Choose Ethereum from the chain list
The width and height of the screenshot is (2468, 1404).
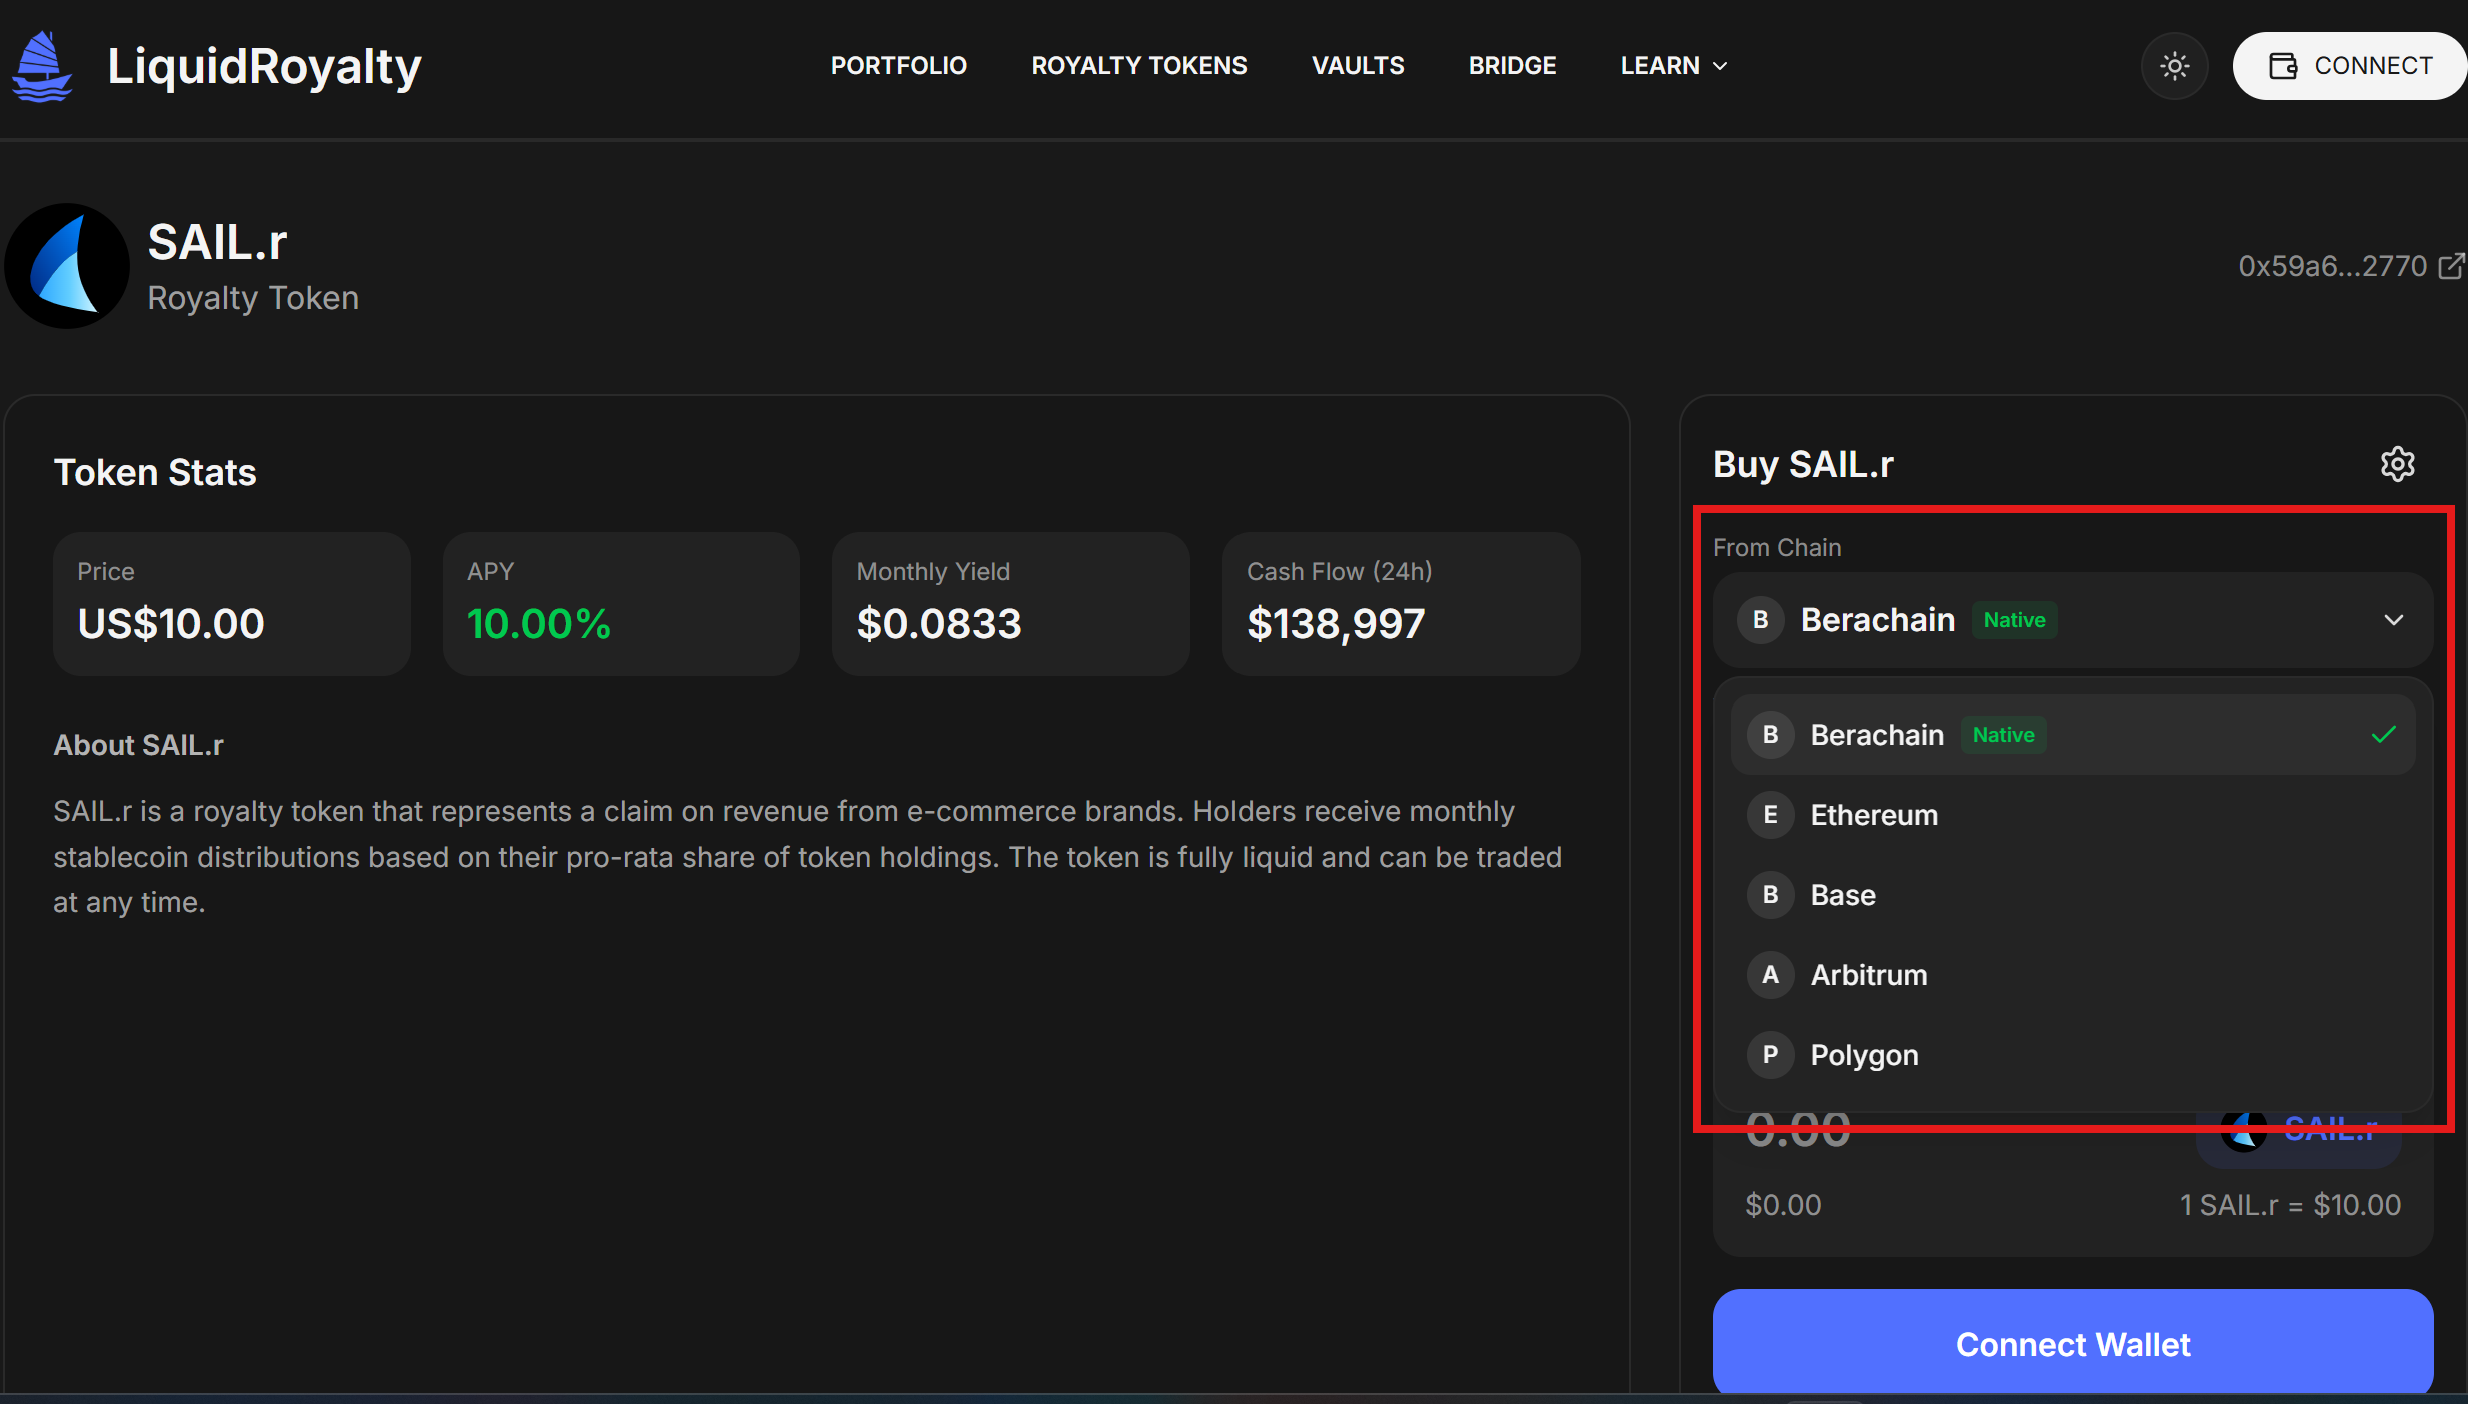click(1874, 815)
